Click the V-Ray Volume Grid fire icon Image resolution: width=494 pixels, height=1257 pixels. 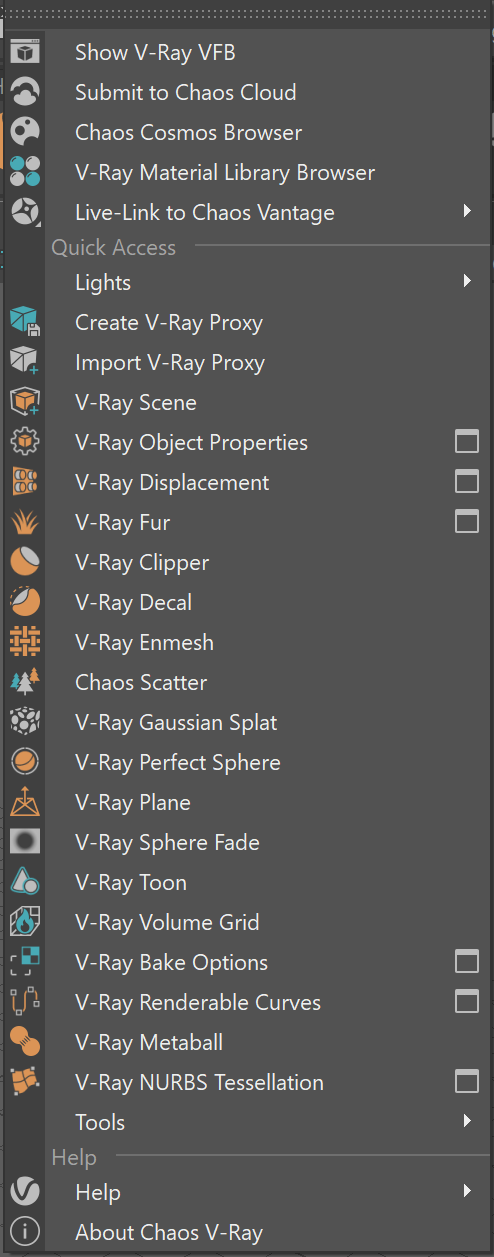pyautogui.click(x=25, y=922)
